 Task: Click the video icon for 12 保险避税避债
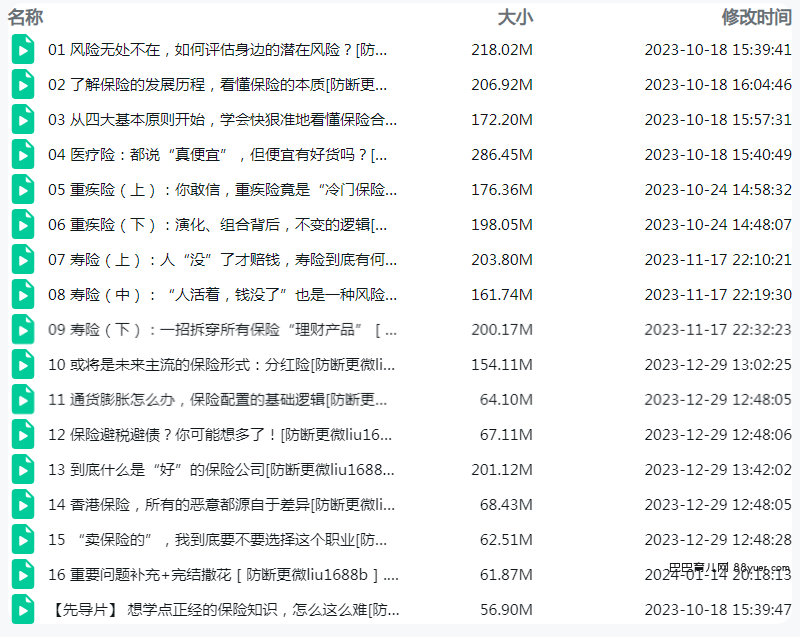point(22,434)
